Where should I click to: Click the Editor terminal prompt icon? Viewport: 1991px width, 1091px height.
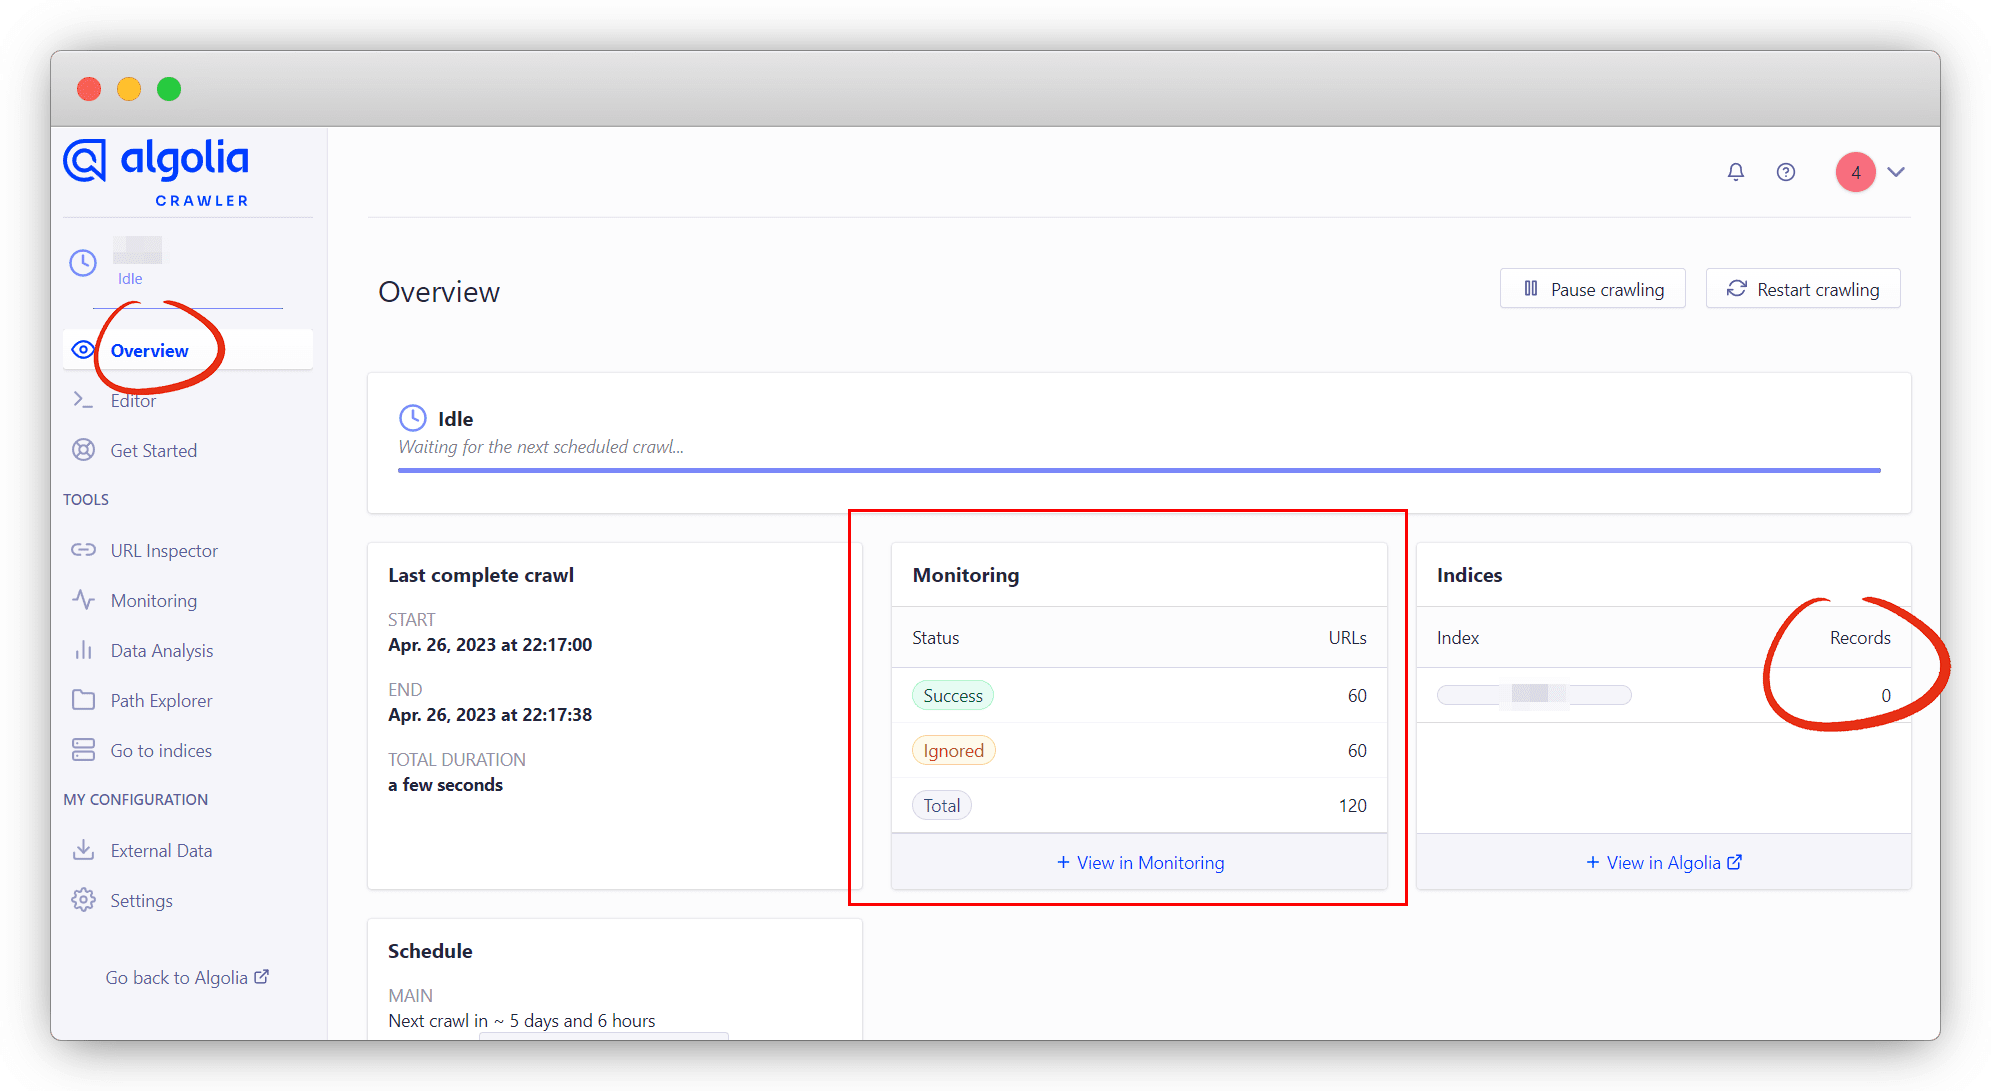click(x=83, y=400)
